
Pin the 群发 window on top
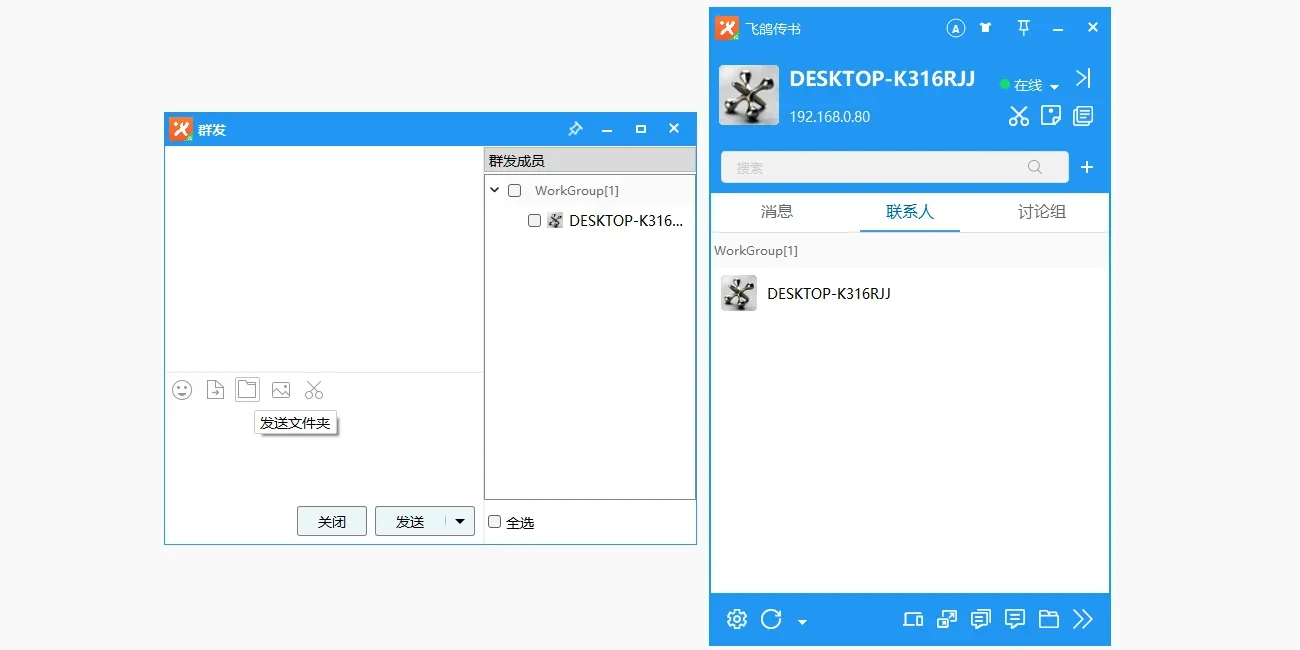pyautogui.click(x=575, y=129)
